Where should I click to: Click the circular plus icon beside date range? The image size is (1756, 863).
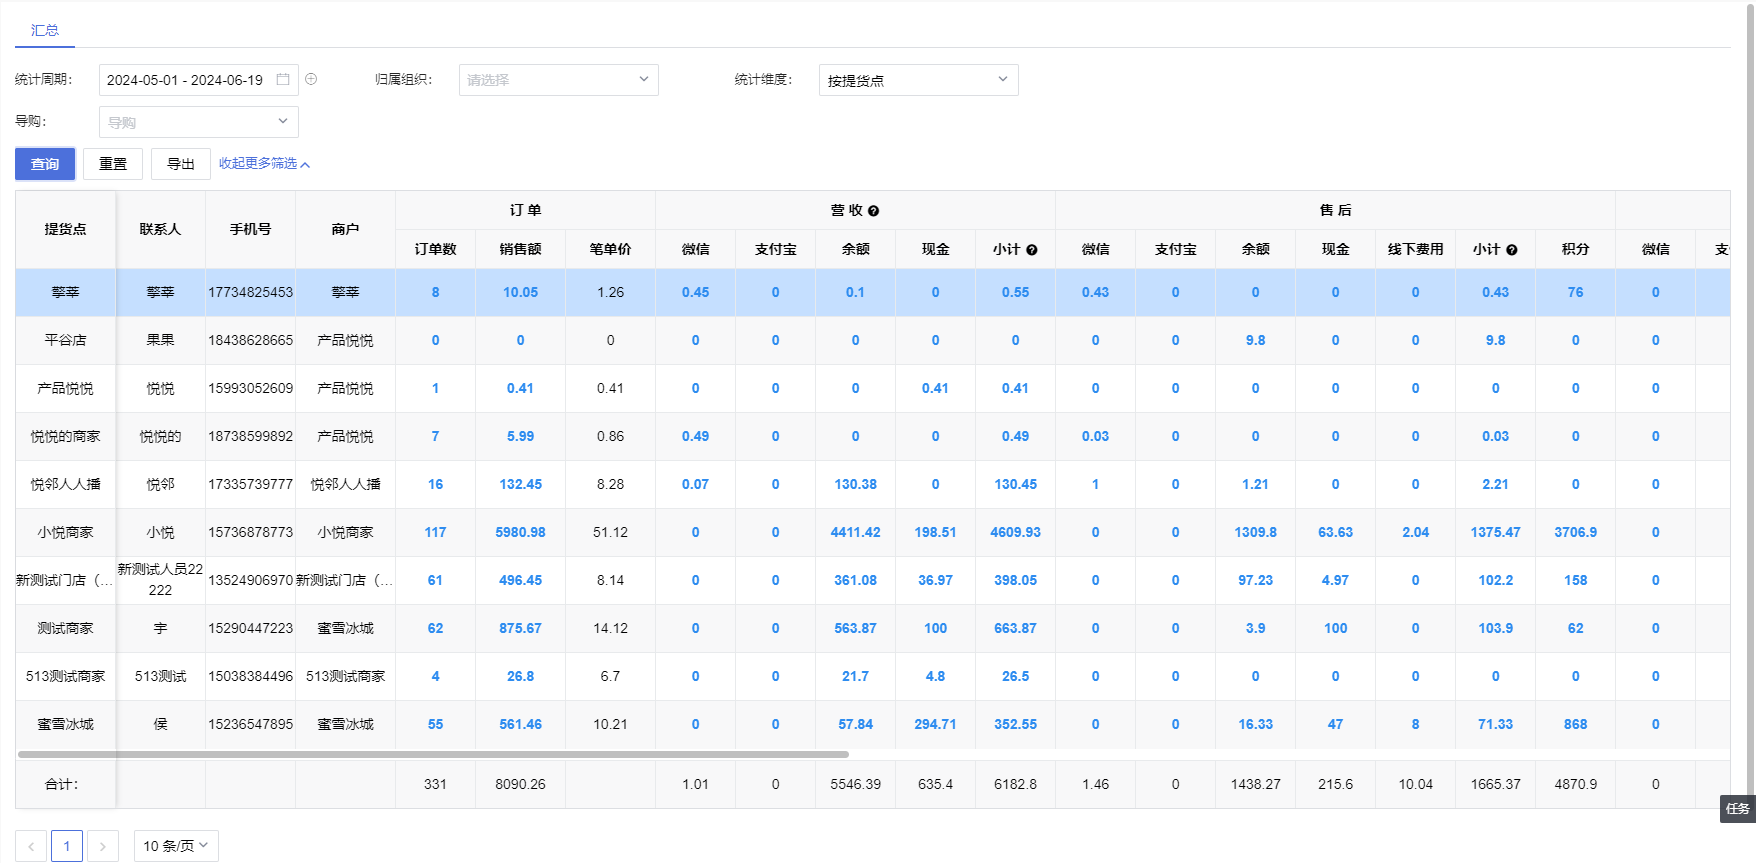(311, 79)
